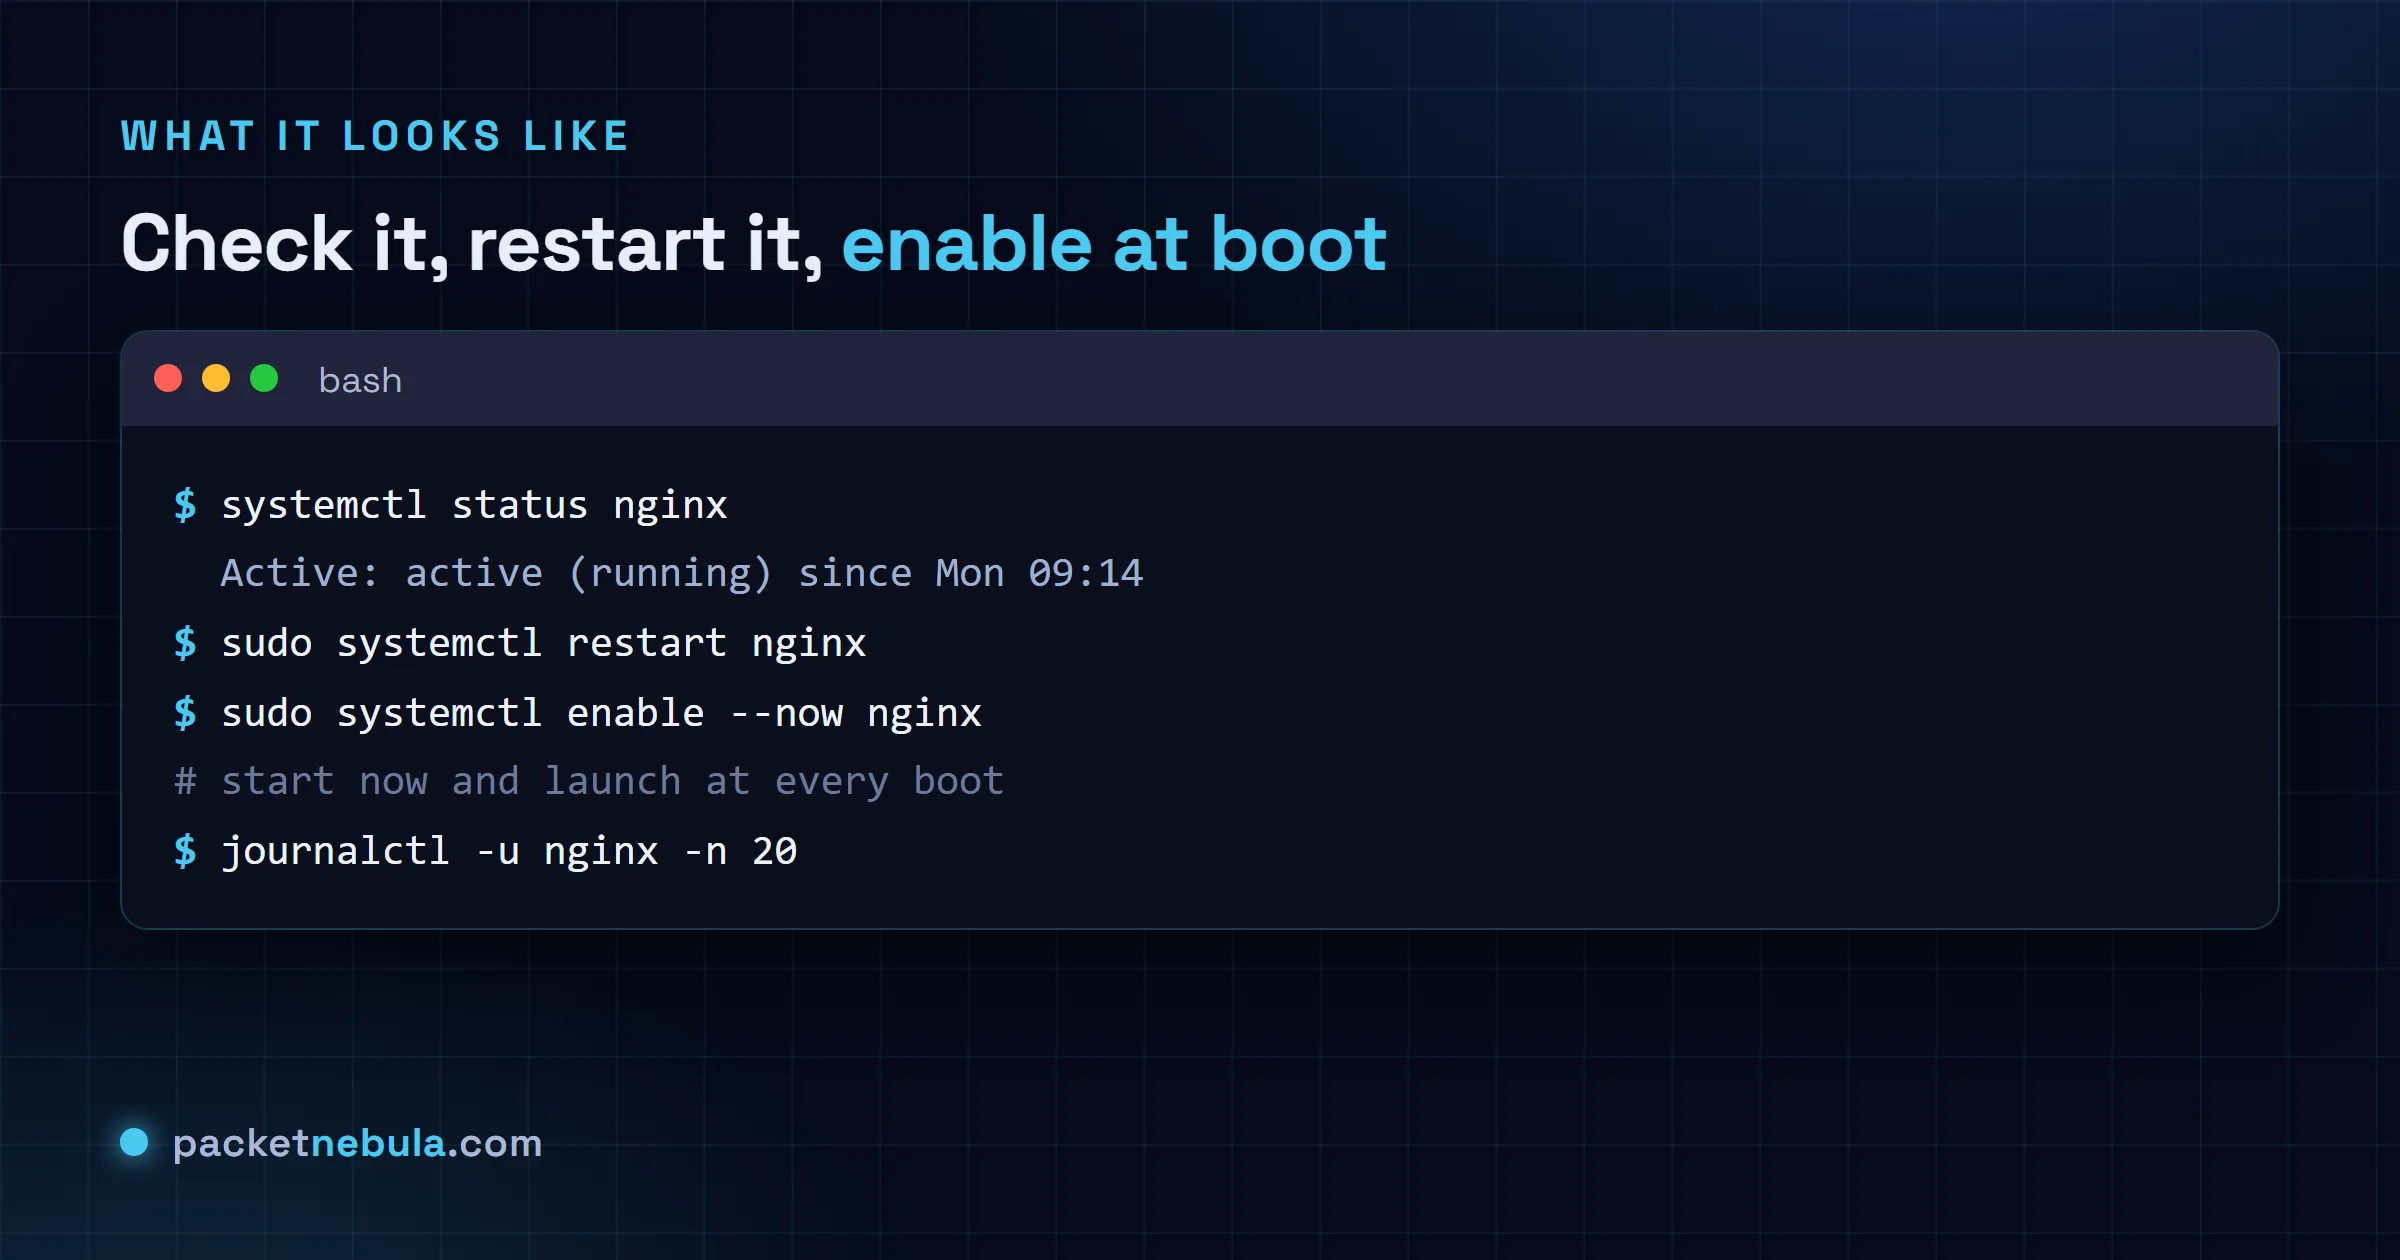The height and width of the screenshot is (1260, 2400).
Task: Click the 'bash' terminal title label
Action: 360,381
